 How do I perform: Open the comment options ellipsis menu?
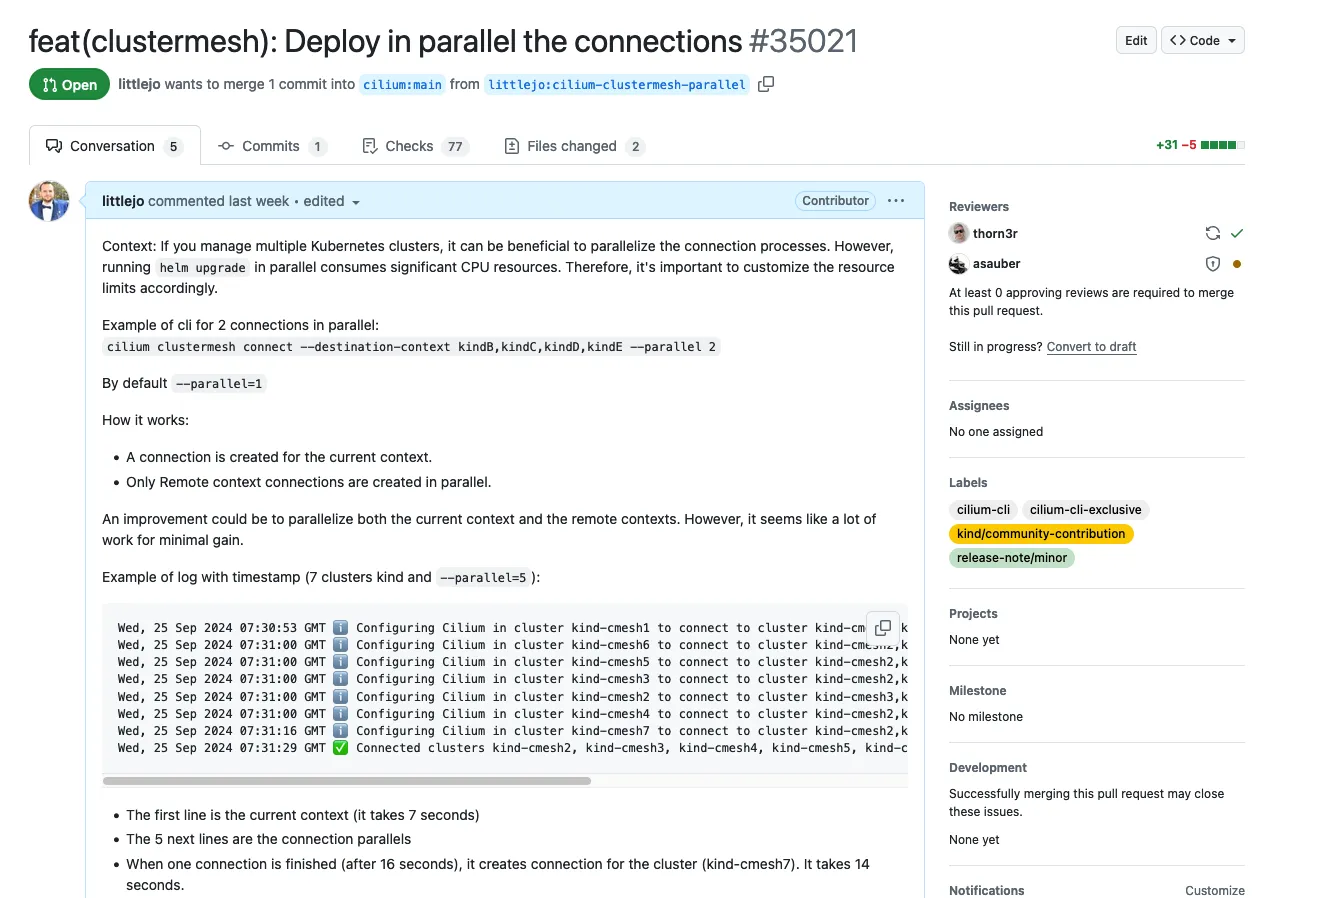(x=896, y=201)
